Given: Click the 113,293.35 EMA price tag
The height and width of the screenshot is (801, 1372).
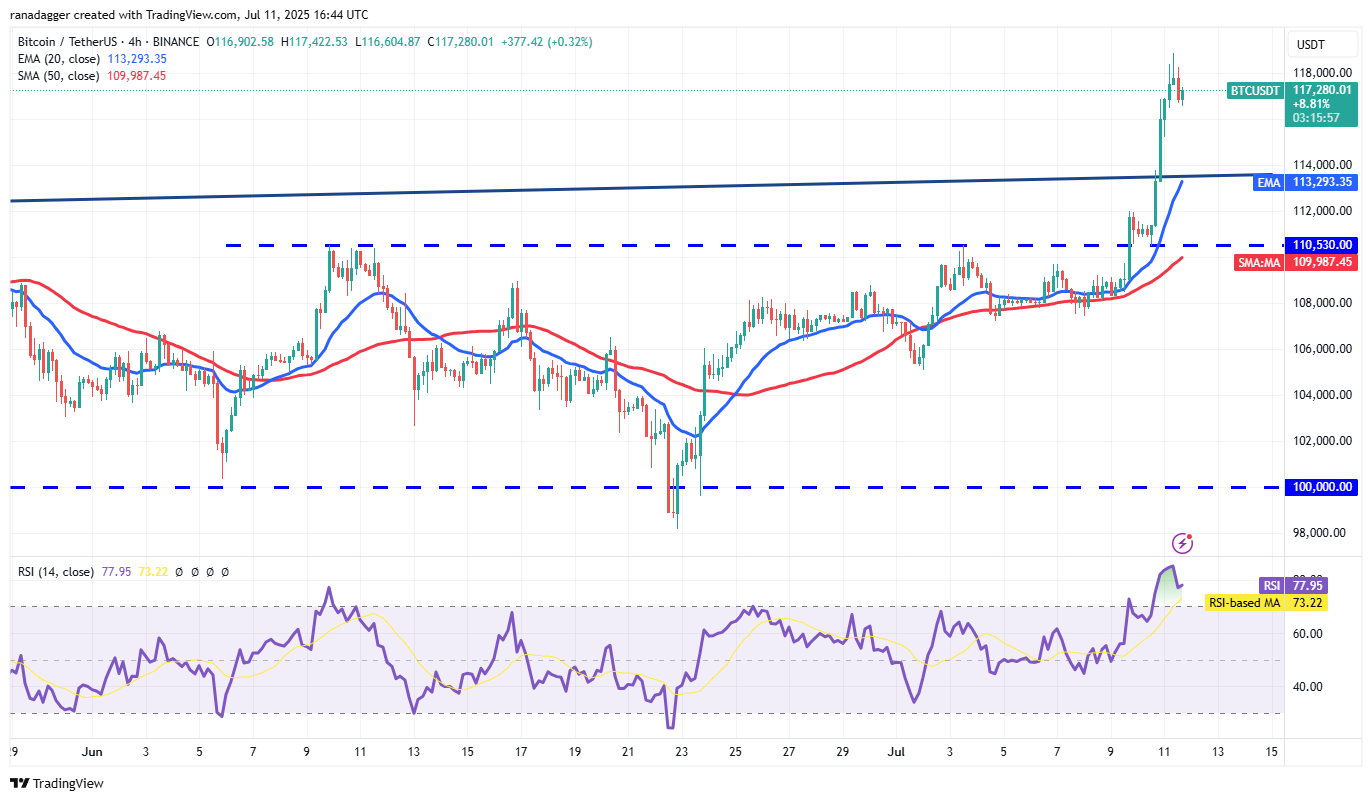Looking at the screenshot, I should point(1322,182).
